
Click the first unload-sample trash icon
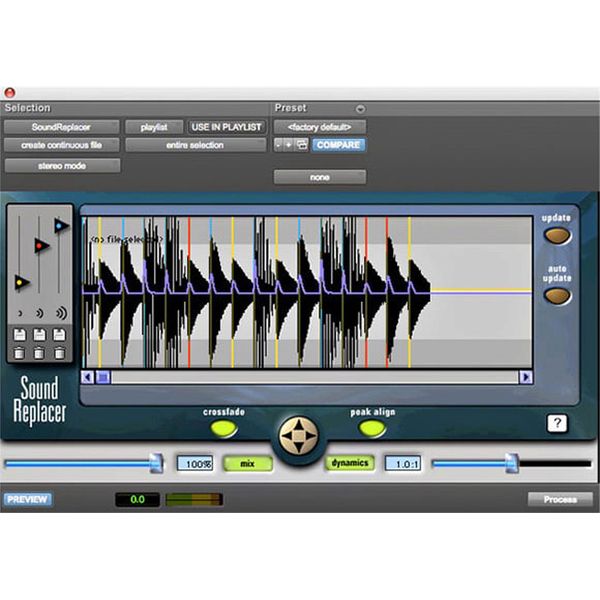pyautogui.click(x=19, y=353)
